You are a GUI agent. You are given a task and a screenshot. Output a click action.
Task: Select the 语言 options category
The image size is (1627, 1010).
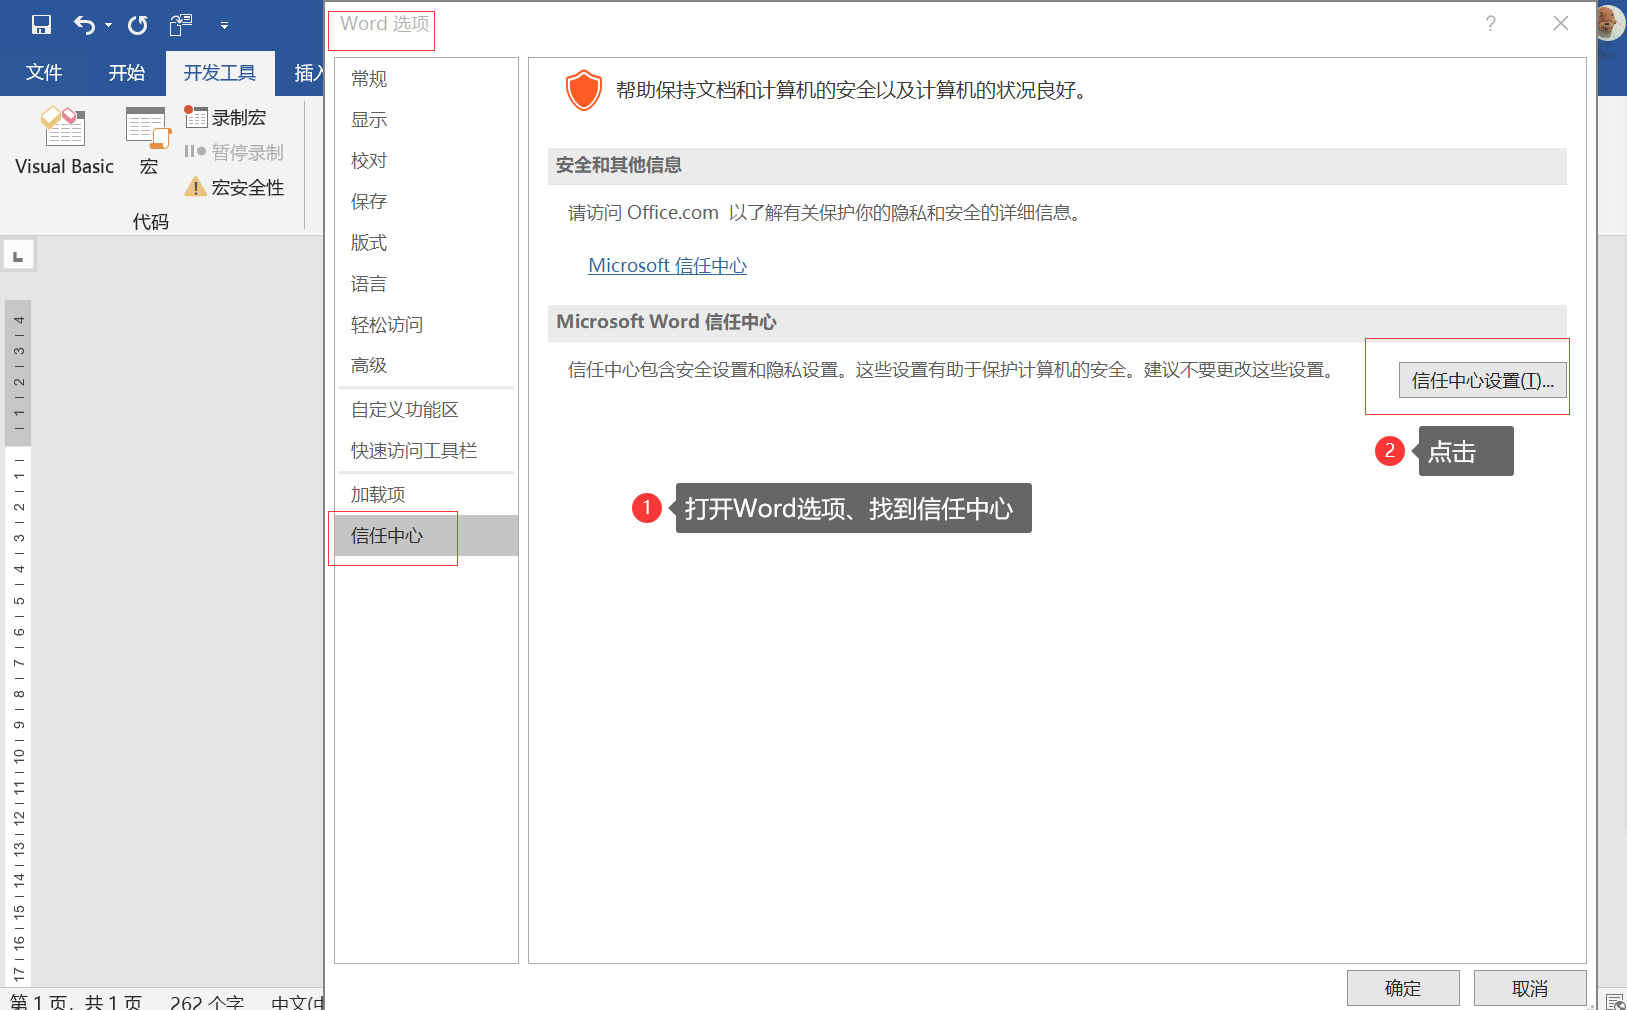coord(426,284)
